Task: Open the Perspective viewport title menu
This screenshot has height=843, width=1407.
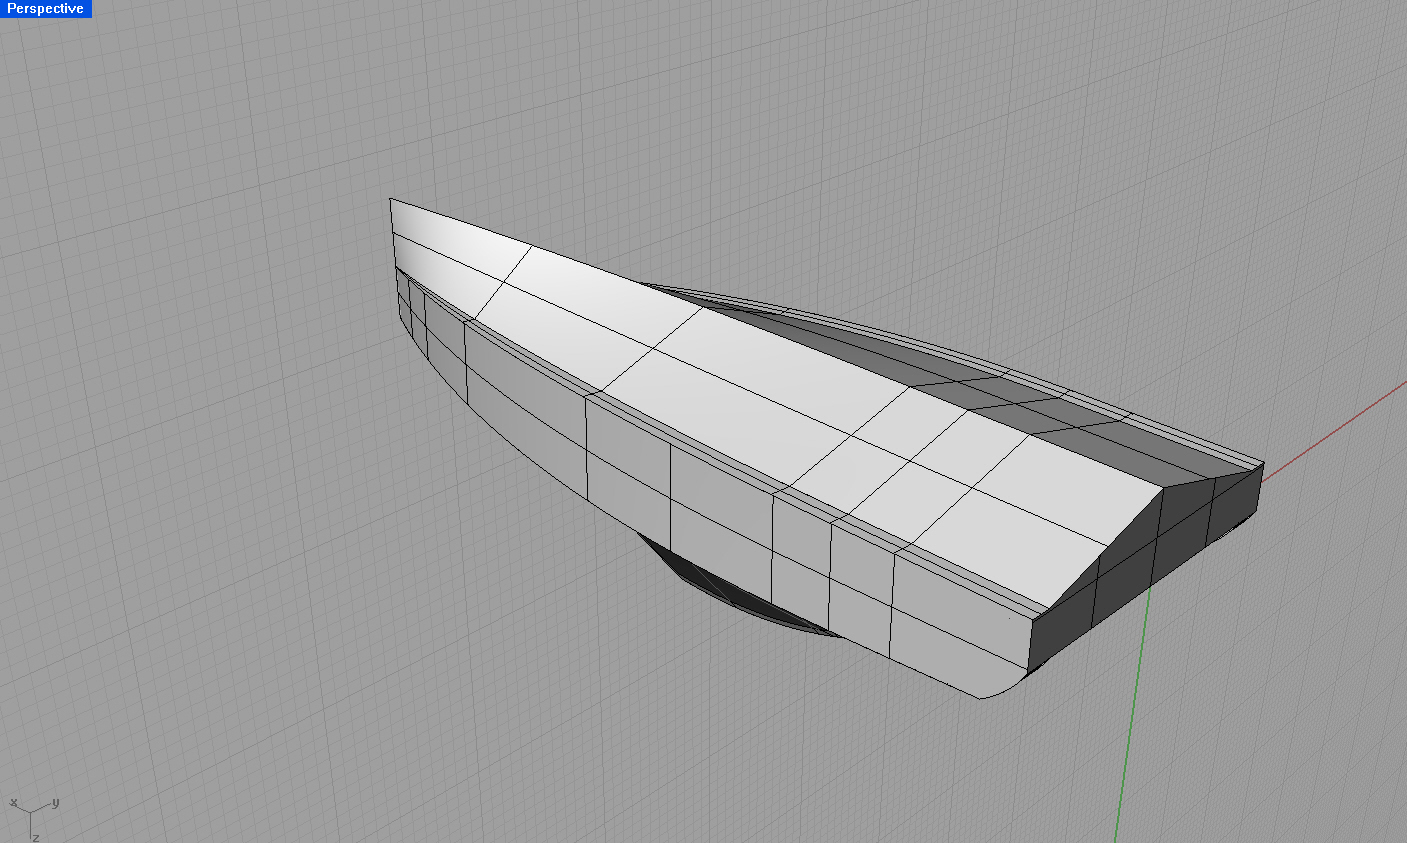Action: click(x=46, y=8)
